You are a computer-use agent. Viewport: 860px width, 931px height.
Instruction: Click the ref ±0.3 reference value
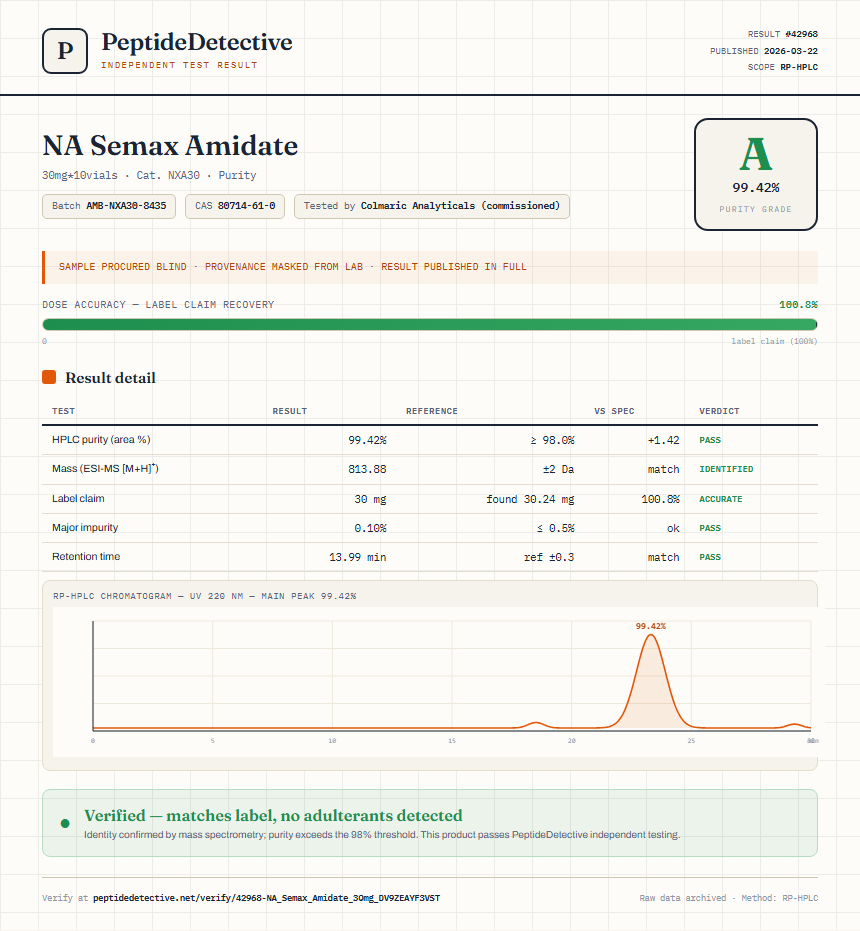[x=549, y=557]
